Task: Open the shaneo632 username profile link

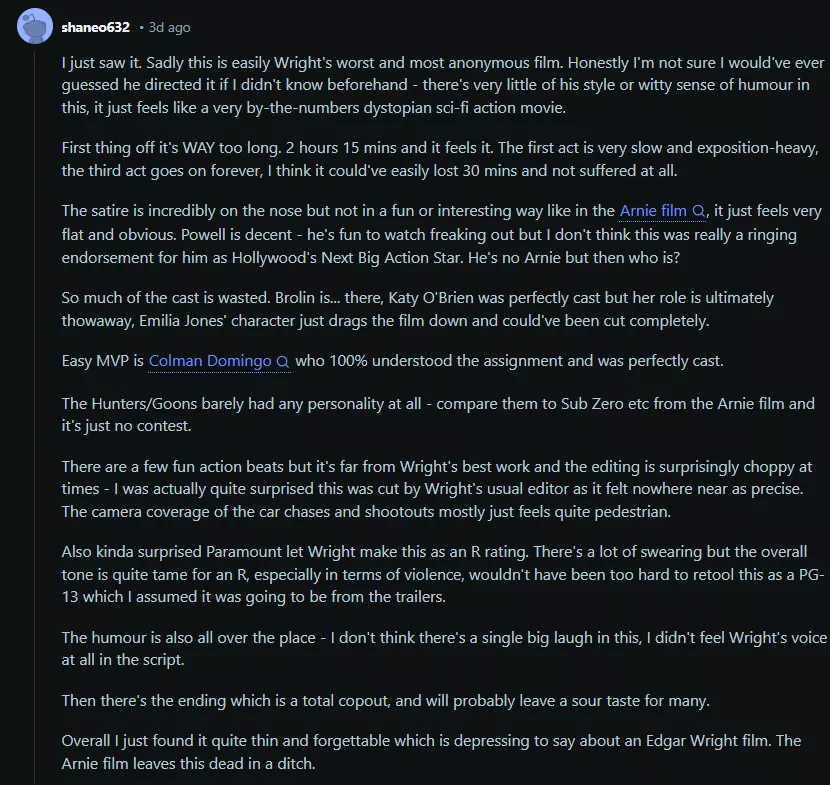Action: [96, 27]
